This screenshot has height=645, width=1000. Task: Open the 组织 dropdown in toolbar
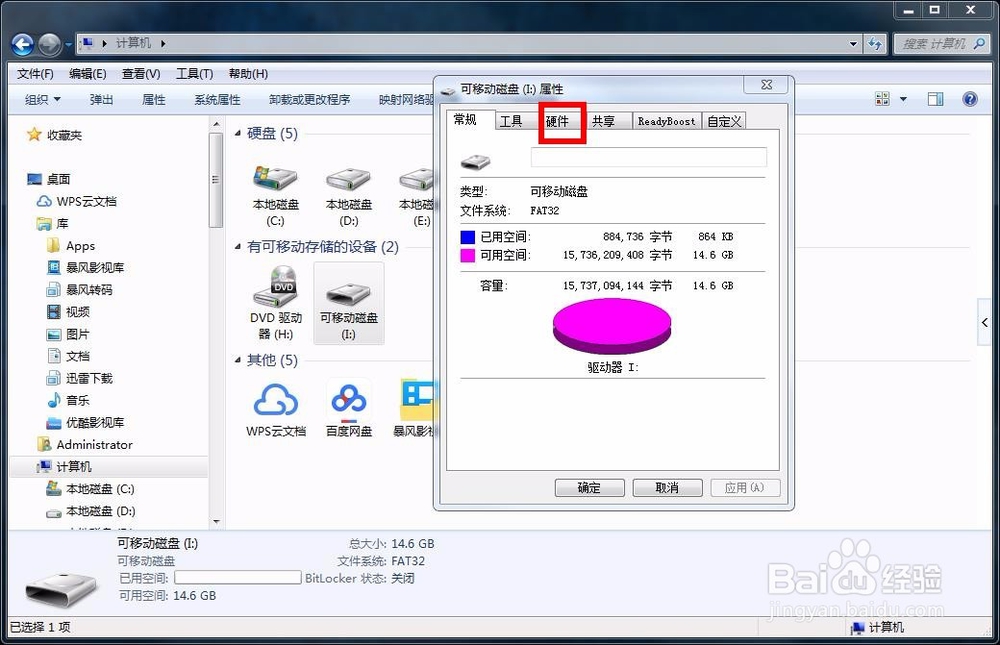pyautogui.click(x=43, y=100)
